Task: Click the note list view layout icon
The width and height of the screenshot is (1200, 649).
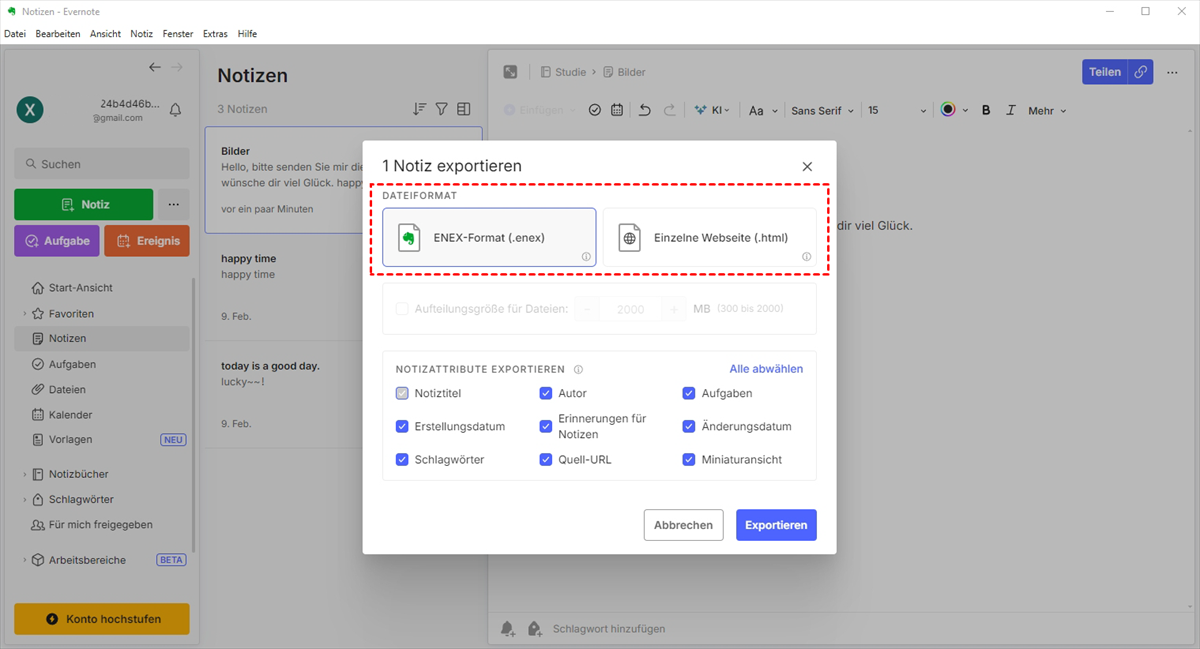Action: pos(463,109)
